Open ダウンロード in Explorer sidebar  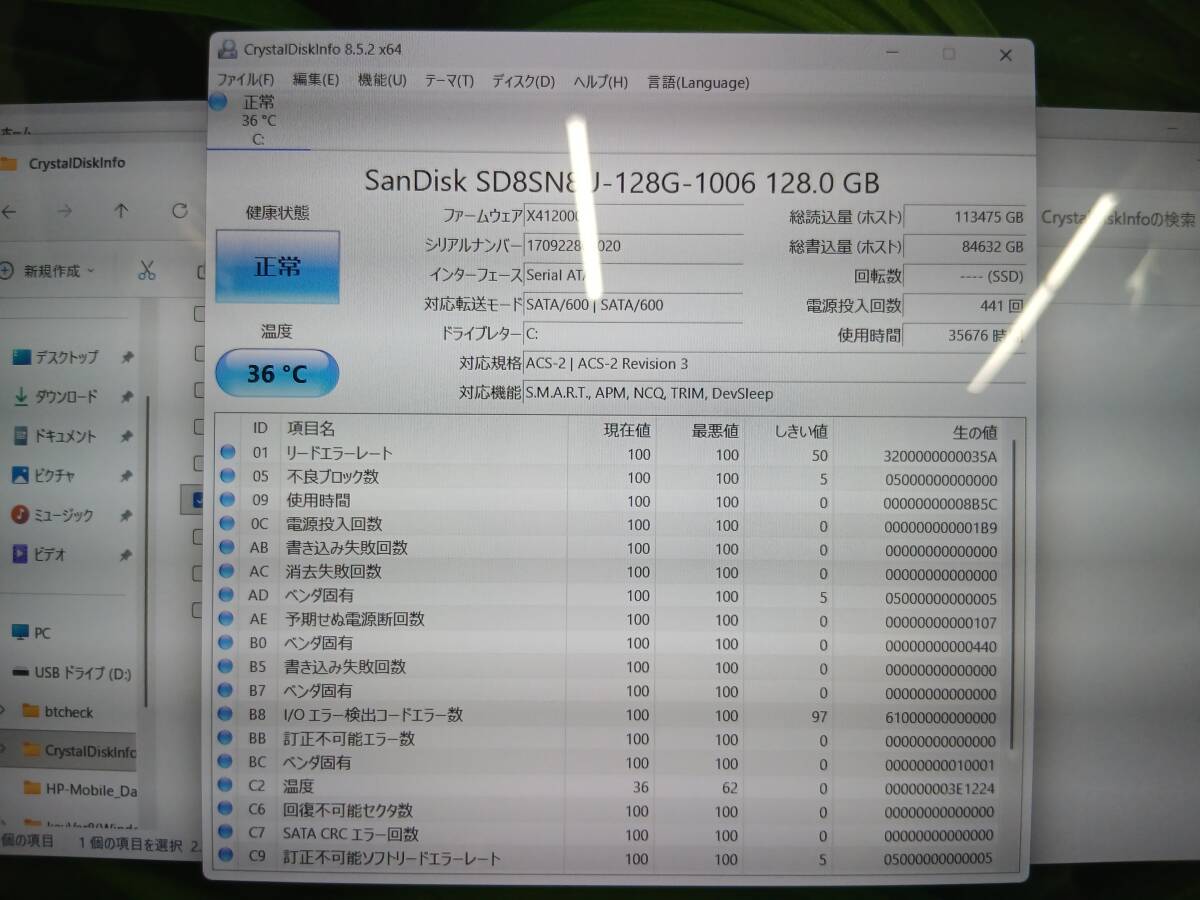(66, 397)
